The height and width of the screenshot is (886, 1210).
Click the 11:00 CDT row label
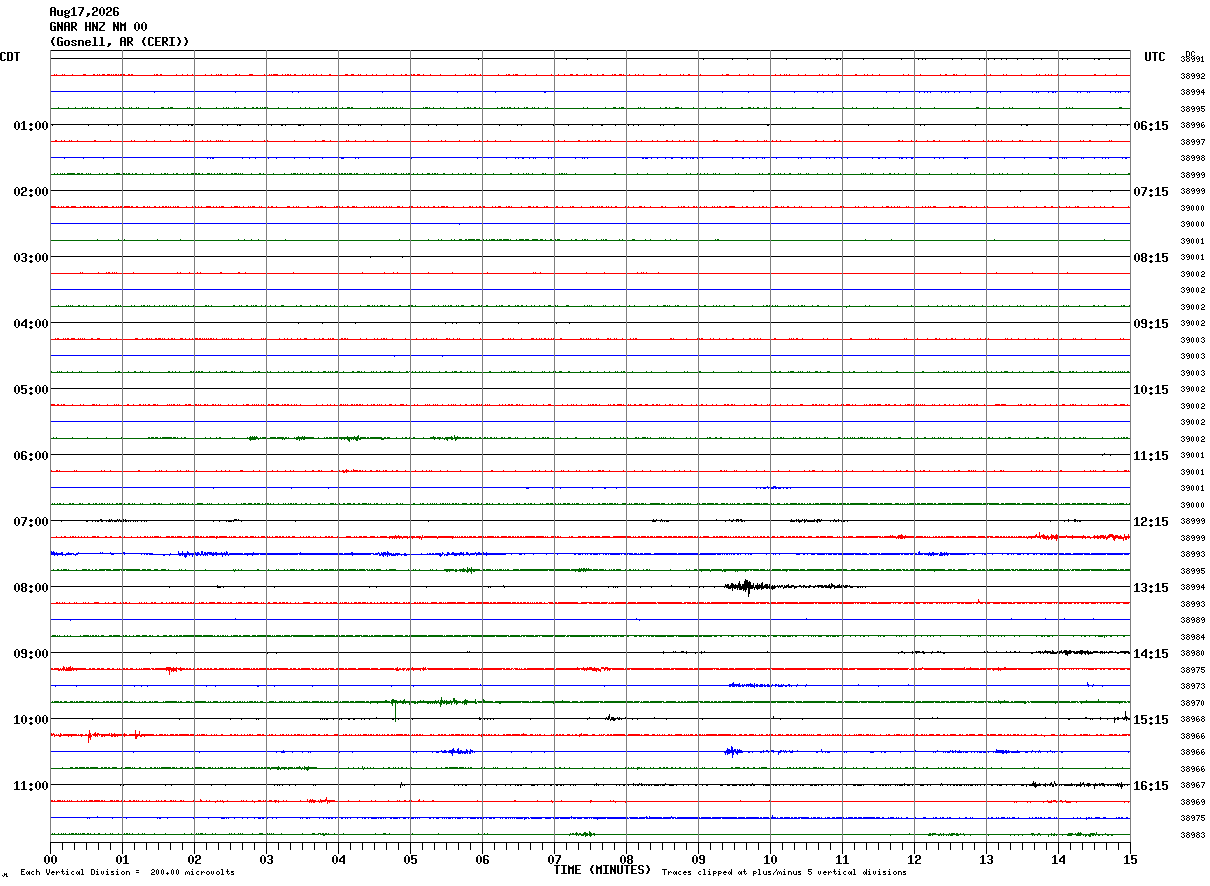30,785
